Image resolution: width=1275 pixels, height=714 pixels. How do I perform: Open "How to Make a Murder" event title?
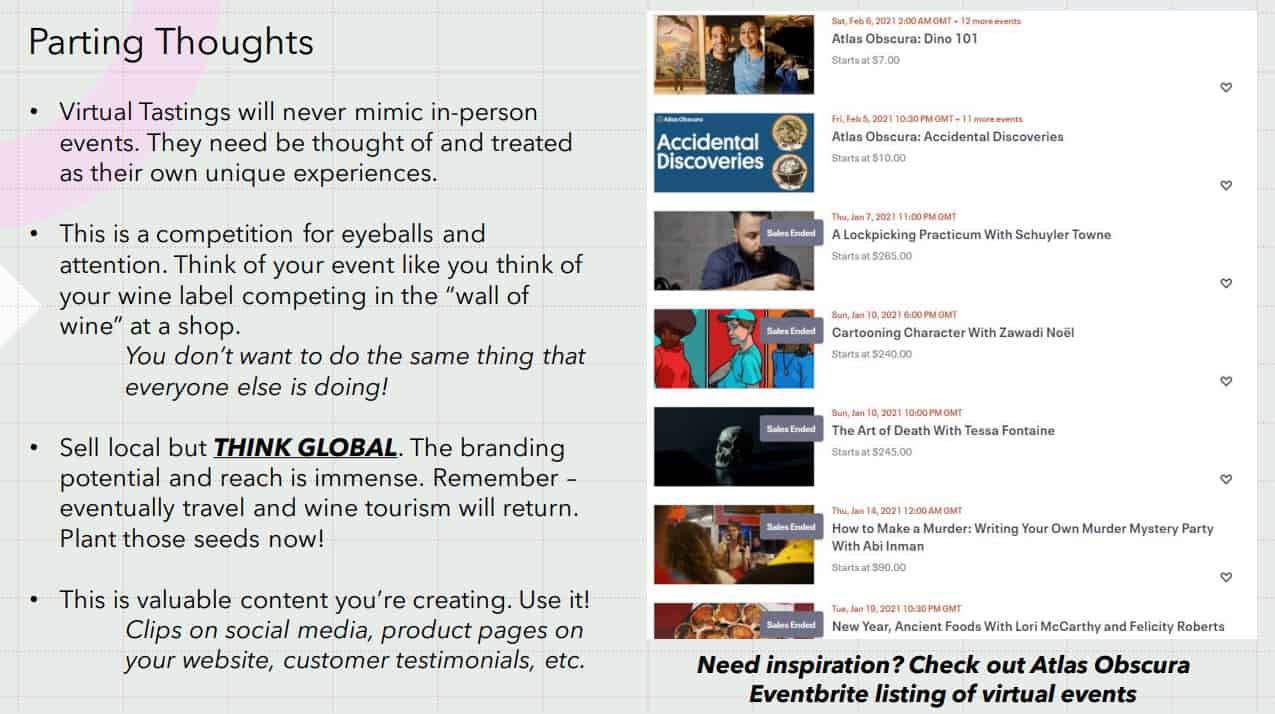1023,537
